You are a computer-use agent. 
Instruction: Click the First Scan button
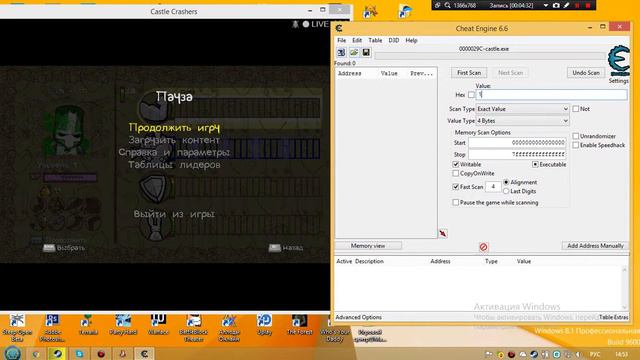(x=469, y=73)
